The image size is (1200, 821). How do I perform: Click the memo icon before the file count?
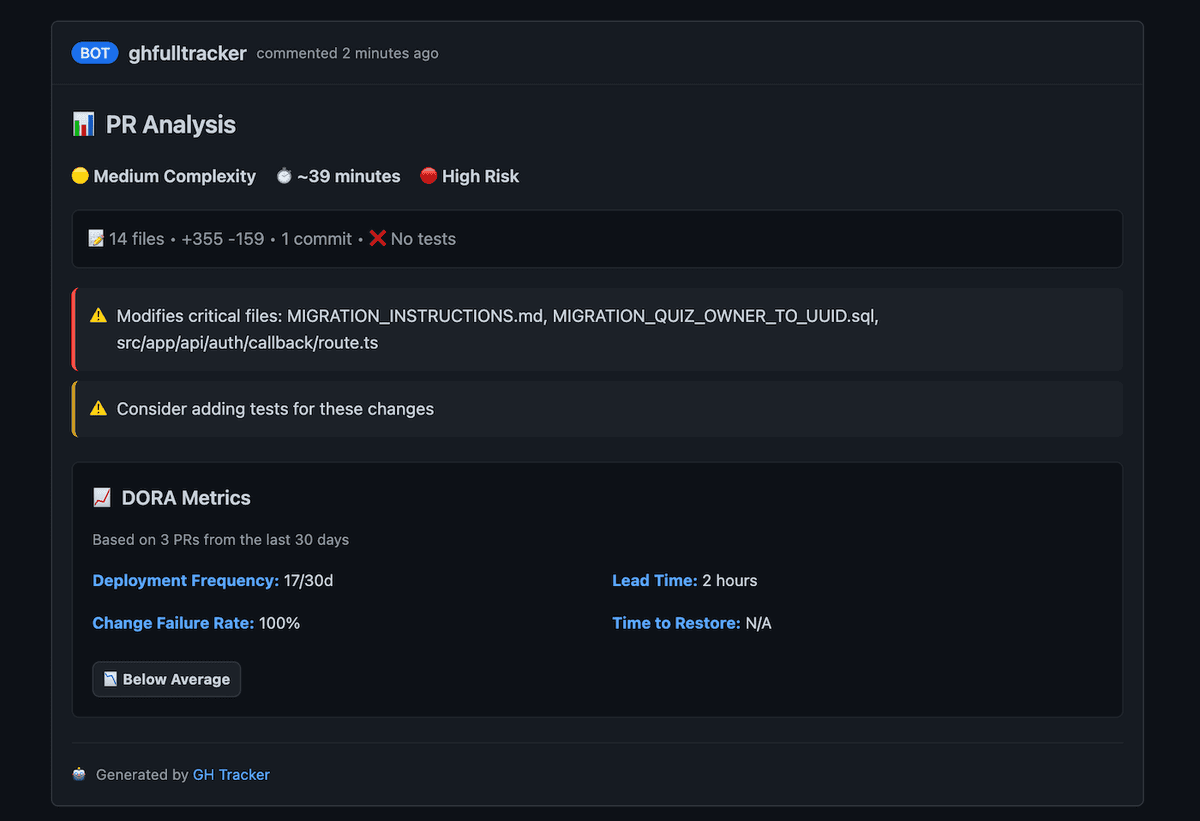click(x=97, y=238)
